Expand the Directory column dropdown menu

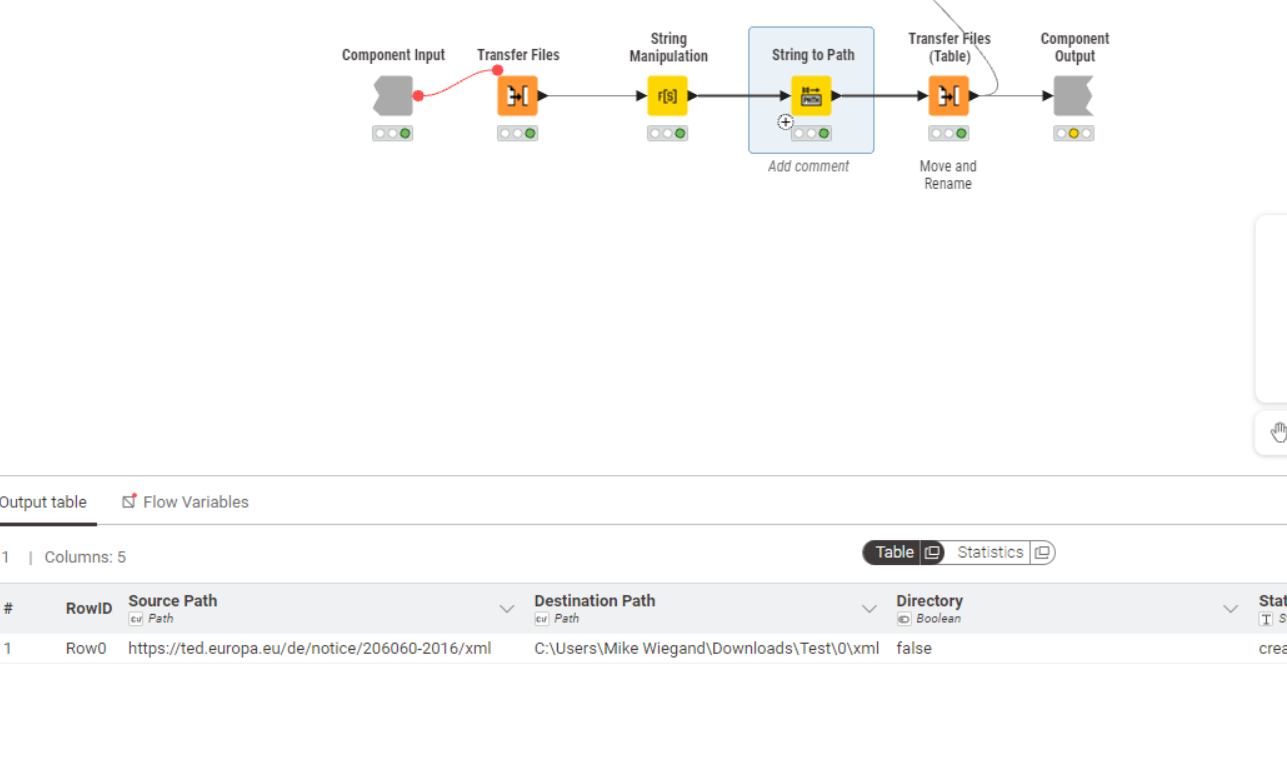point(1230,609)
